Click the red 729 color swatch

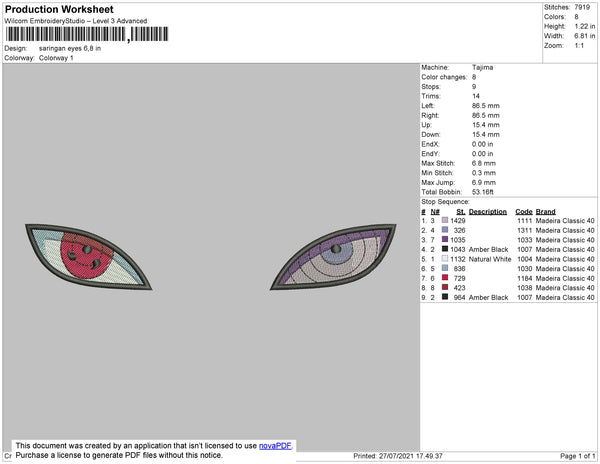[445, 278]
